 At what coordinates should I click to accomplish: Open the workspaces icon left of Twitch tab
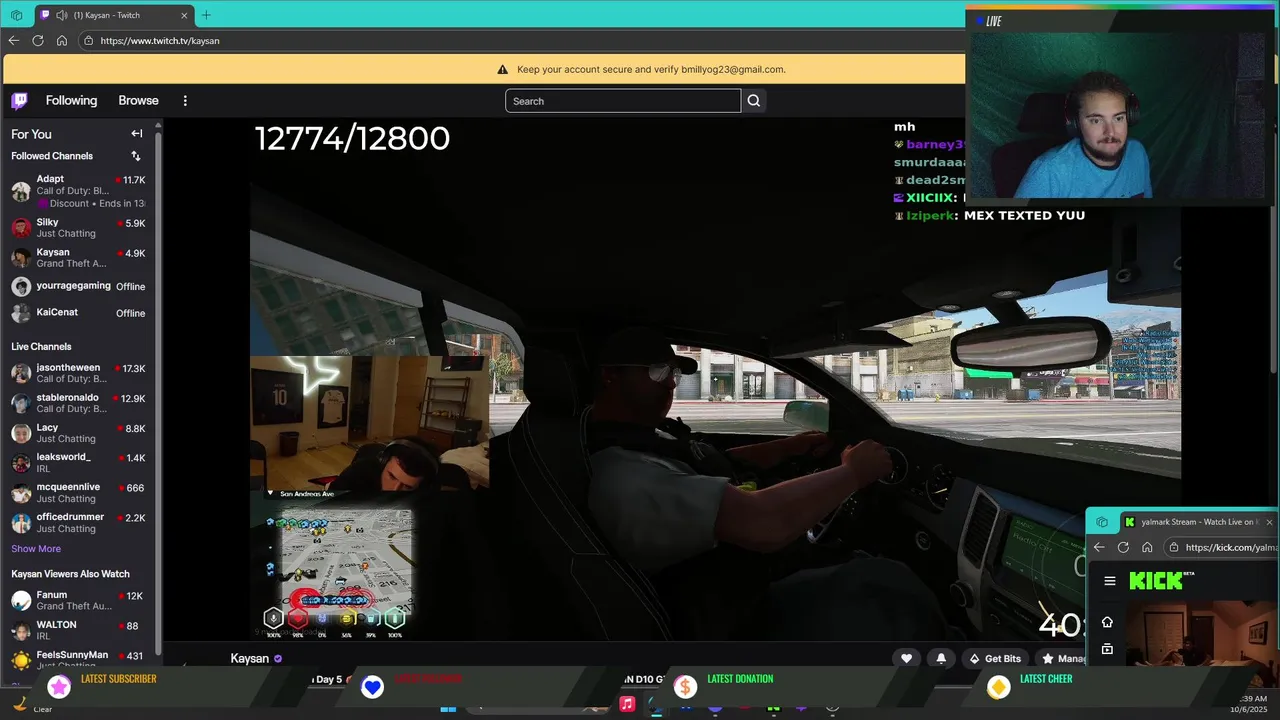(17, 15)
